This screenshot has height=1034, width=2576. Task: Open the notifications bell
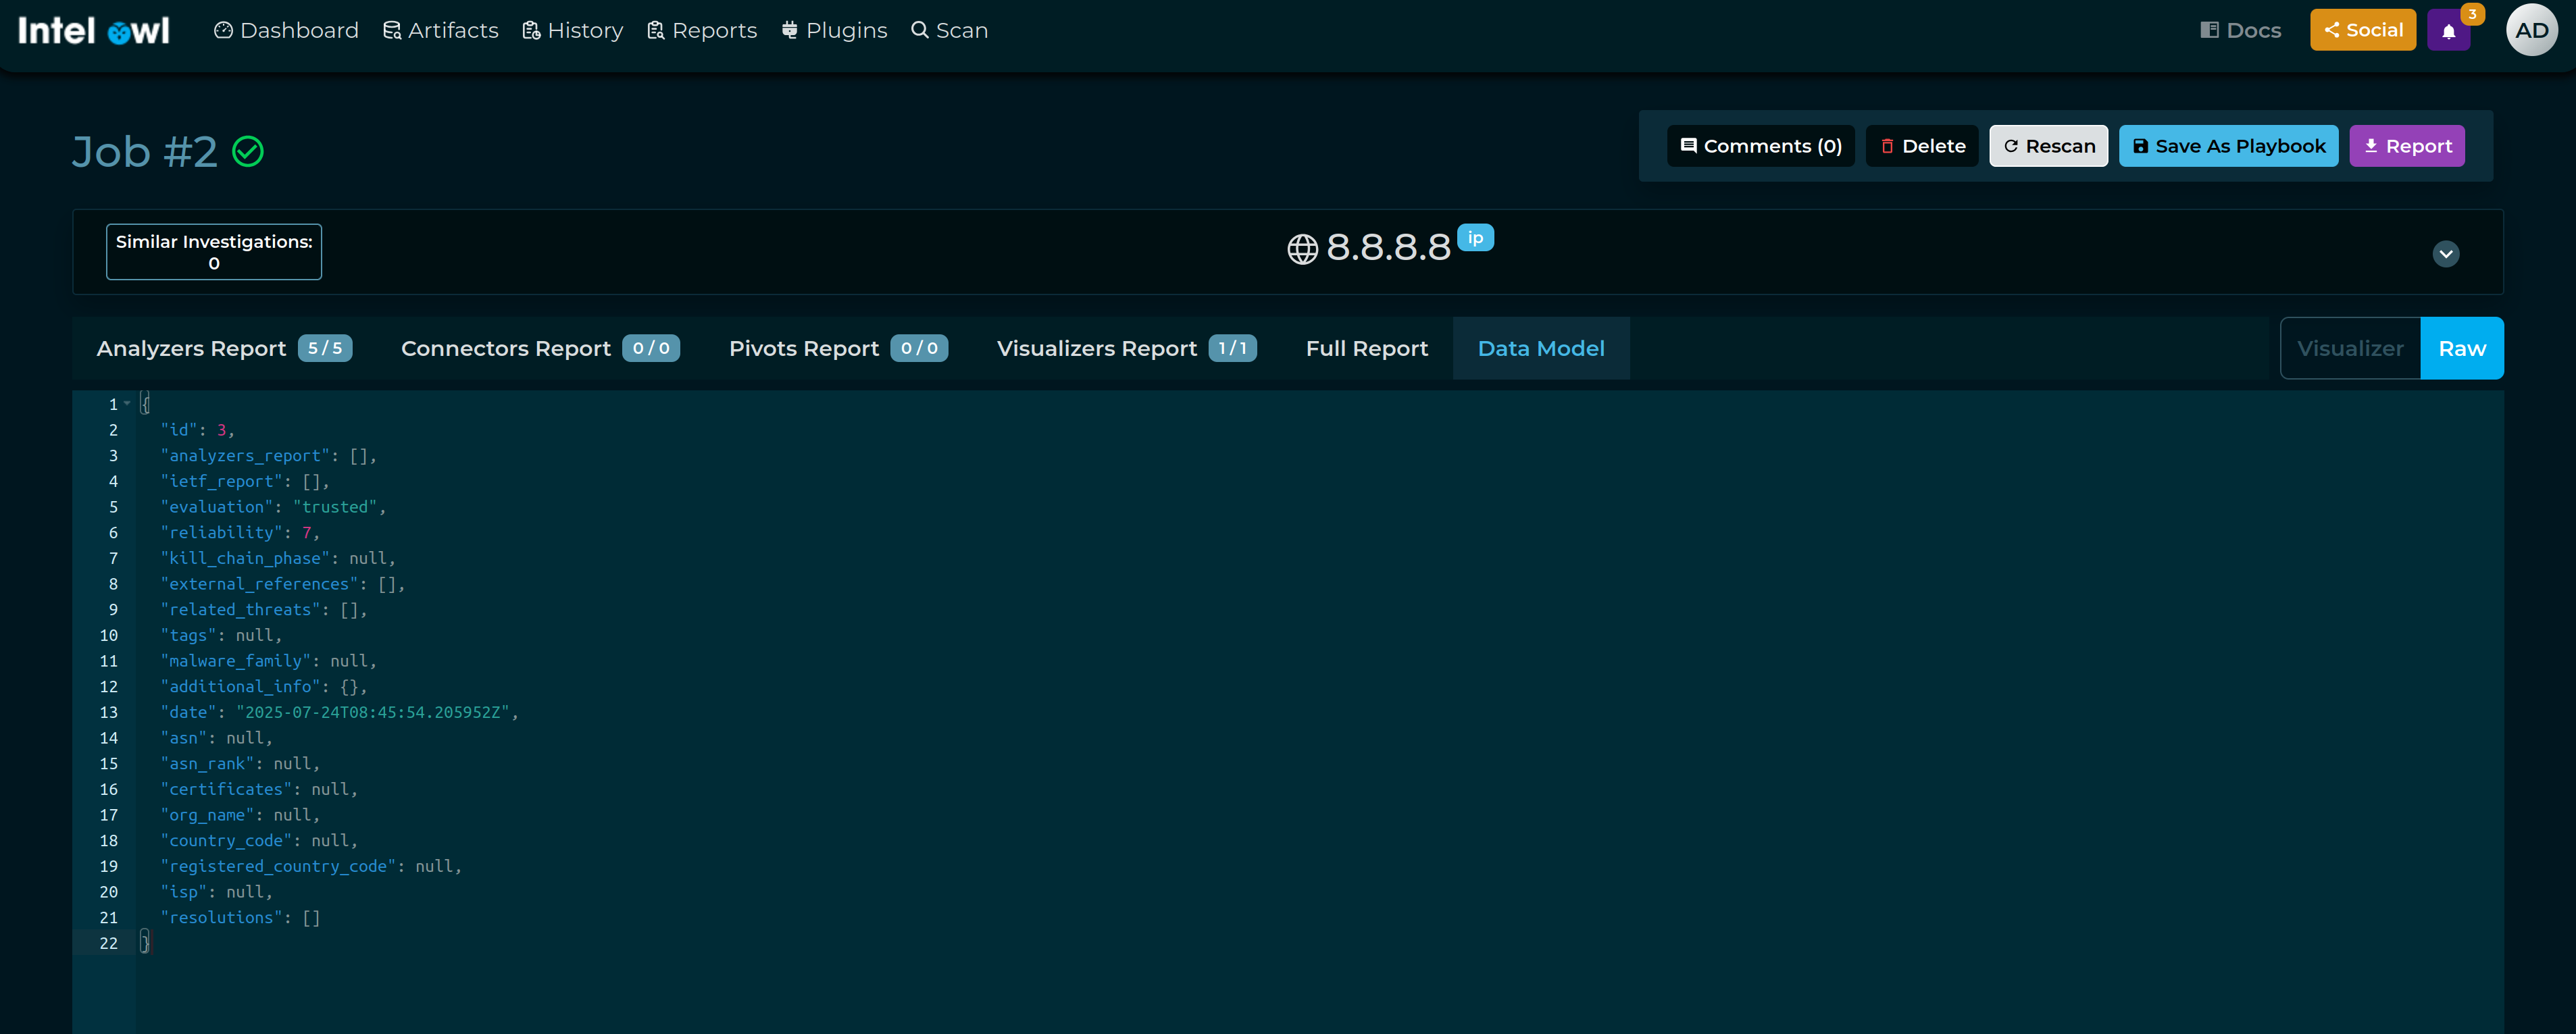(x=2449, y=31)
